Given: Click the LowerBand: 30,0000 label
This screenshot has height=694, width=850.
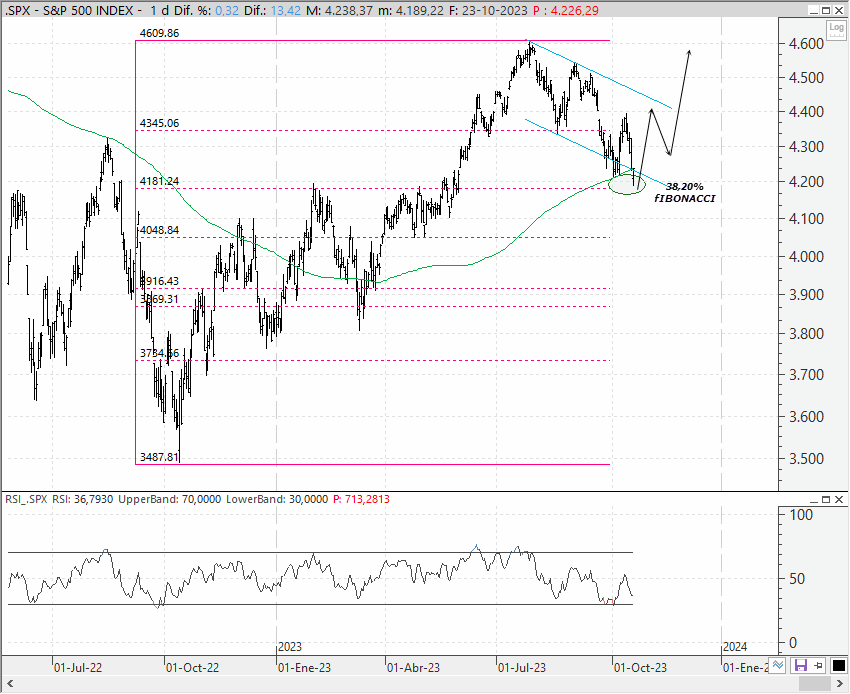Looking at the screenshot, I should click(x=277, y=499).
